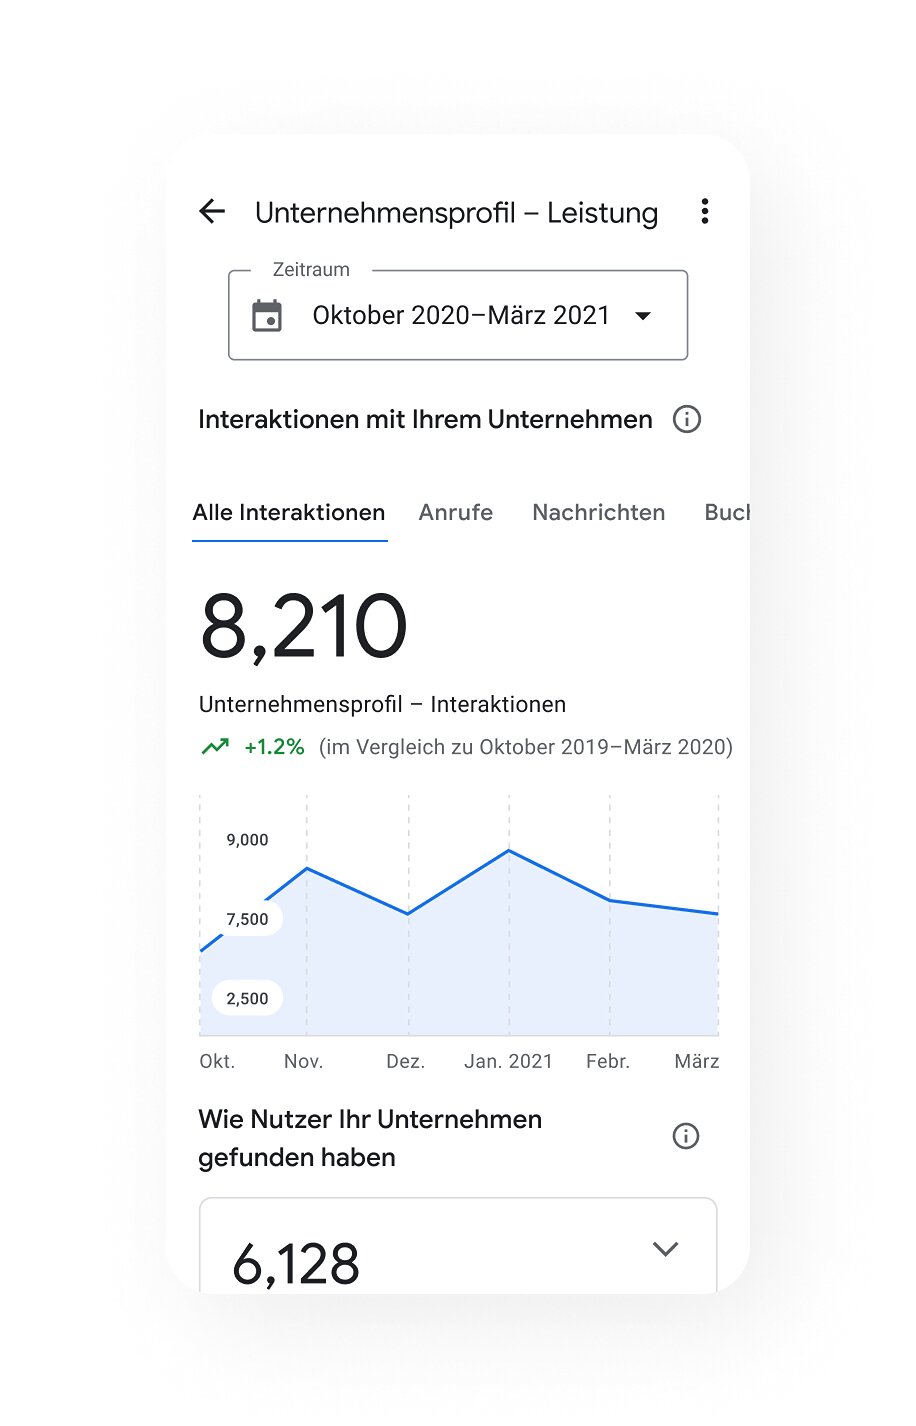Tap the 8,210 interactions total

point(303,627)
